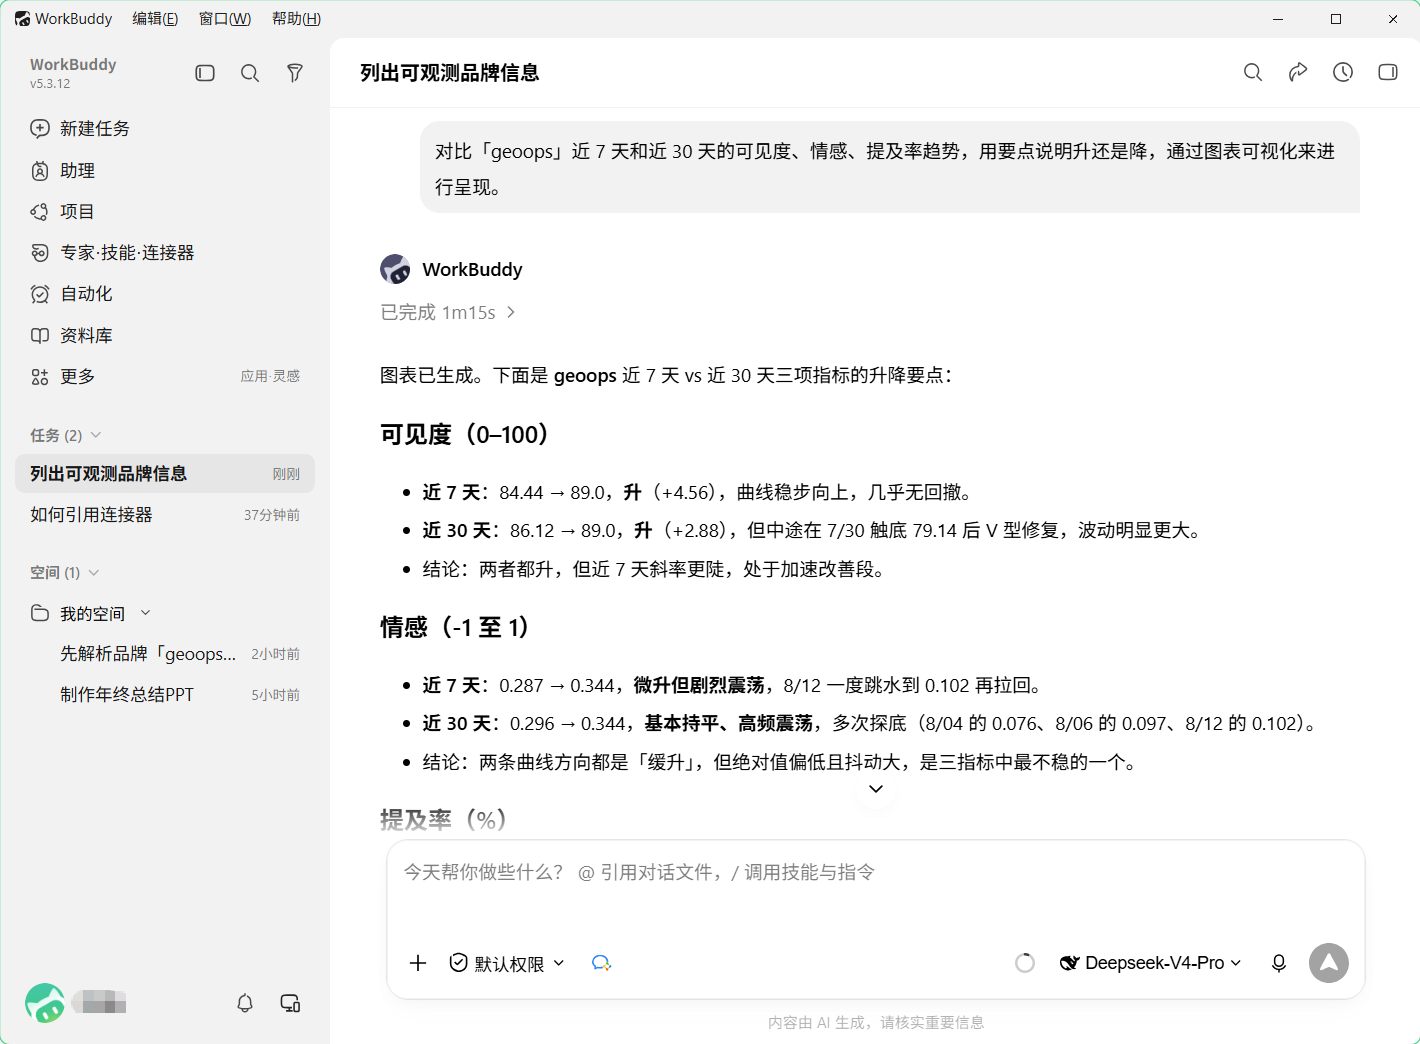Image resolution: width=1420 pixels, height=1044 pixels.
Task: Jump to latest message down arrow
Action: coord(876,789)
